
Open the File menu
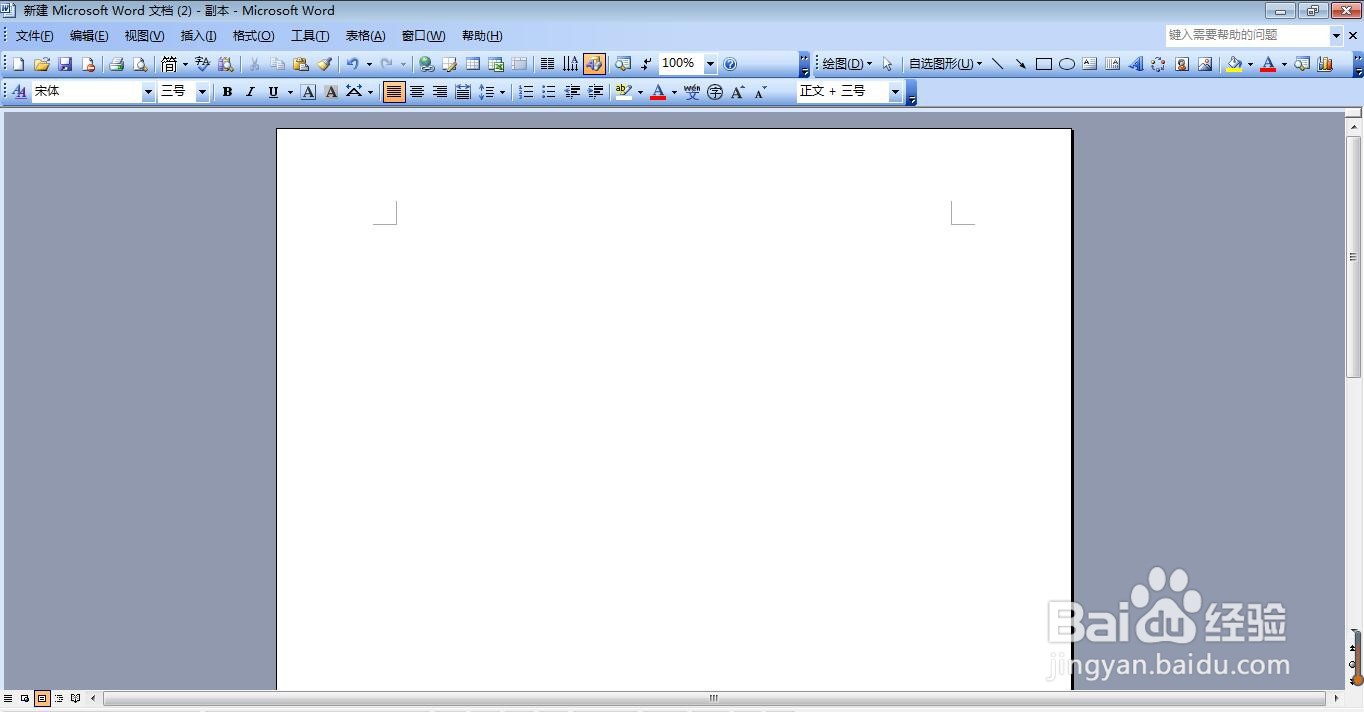[x=34, y=36]
